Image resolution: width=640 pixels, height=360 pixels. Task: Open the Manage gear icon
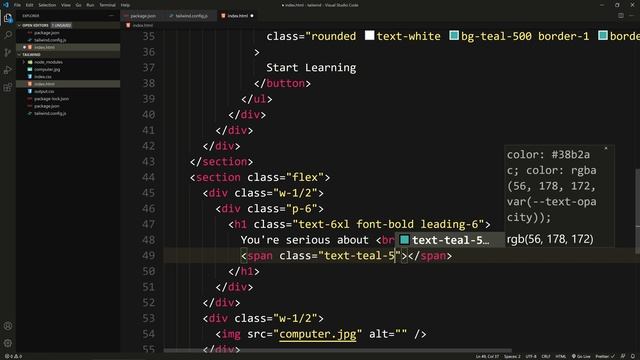8,343
